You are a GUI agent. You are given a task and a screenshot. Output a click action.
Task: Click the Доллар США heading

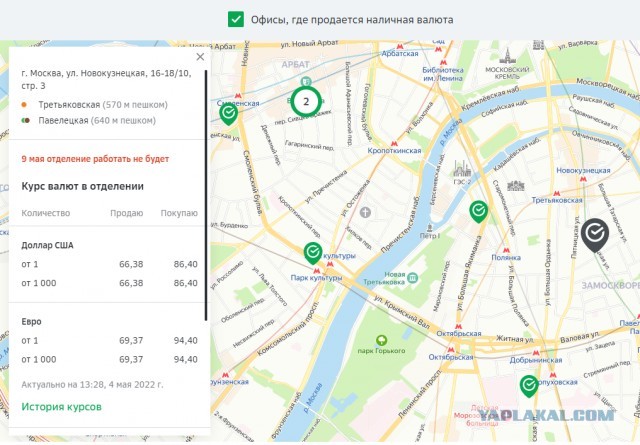click(47, 245)
